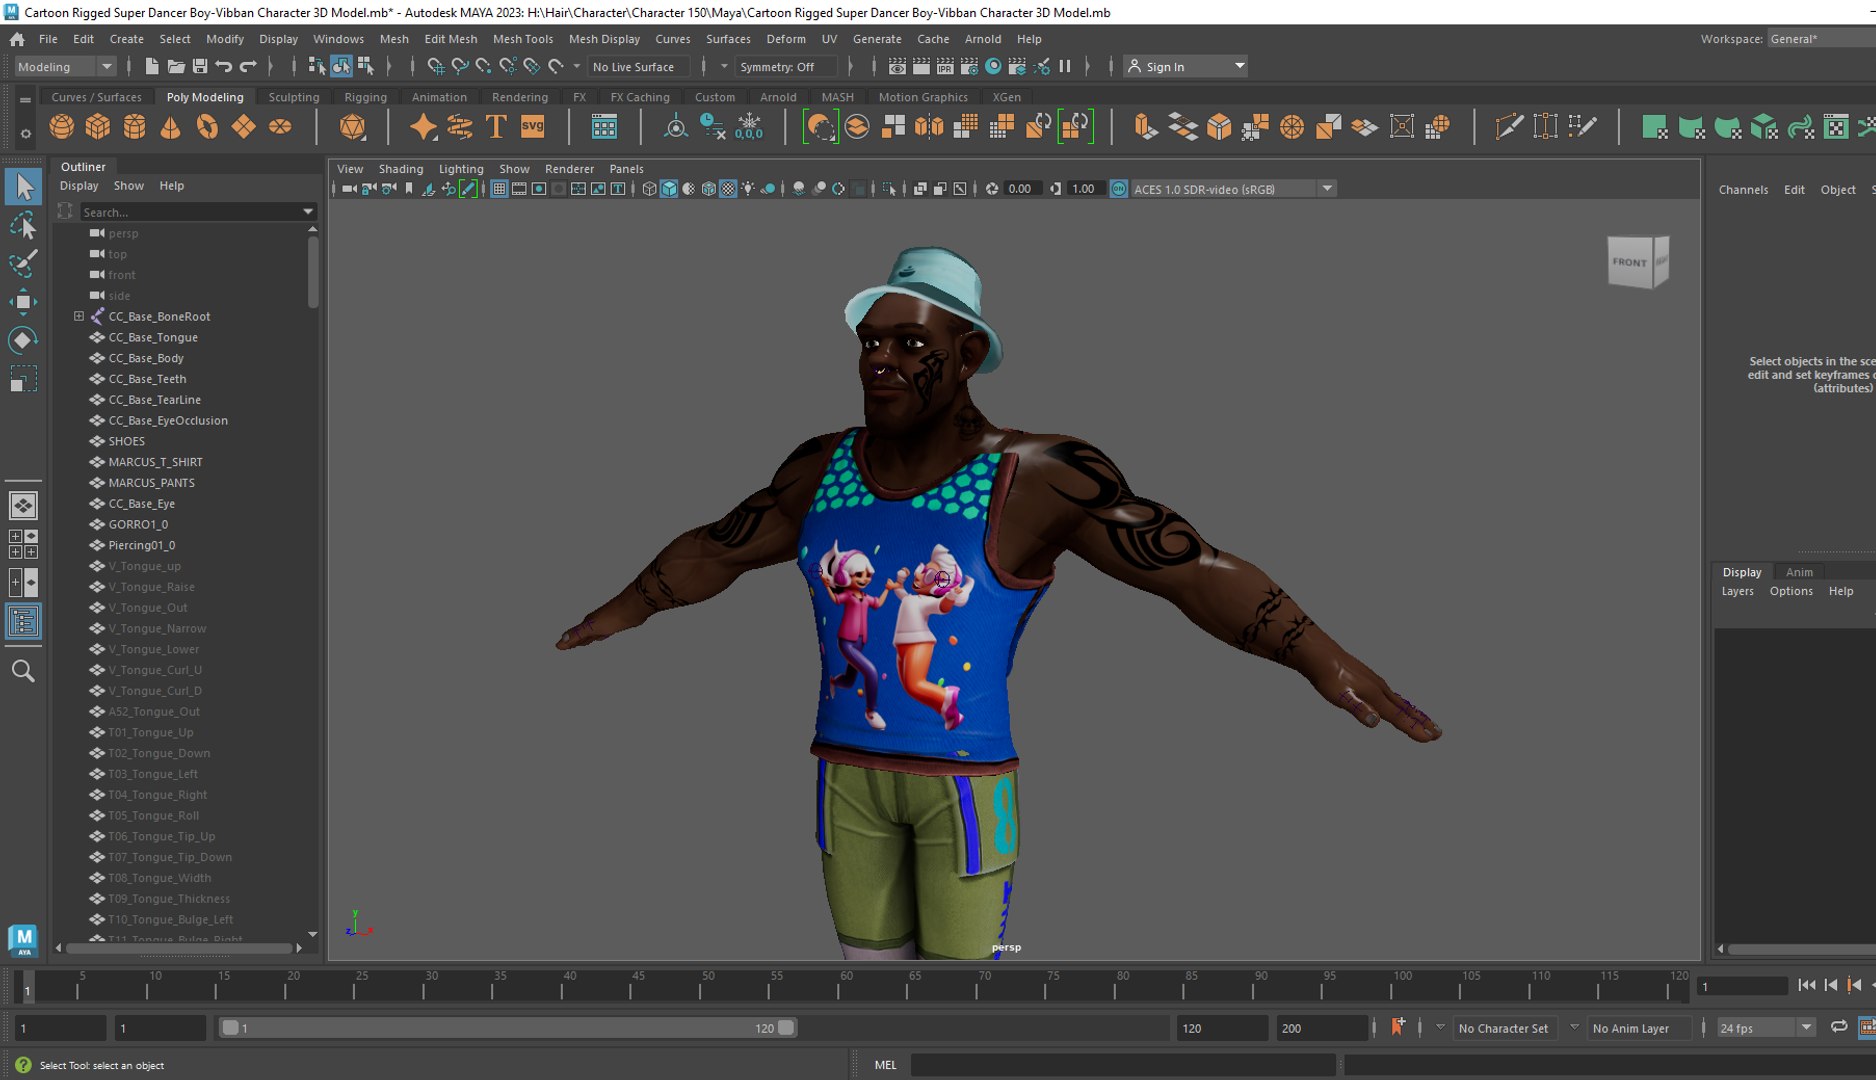
Task: Activate the Paint selection tool
Action: coord(23,263)
